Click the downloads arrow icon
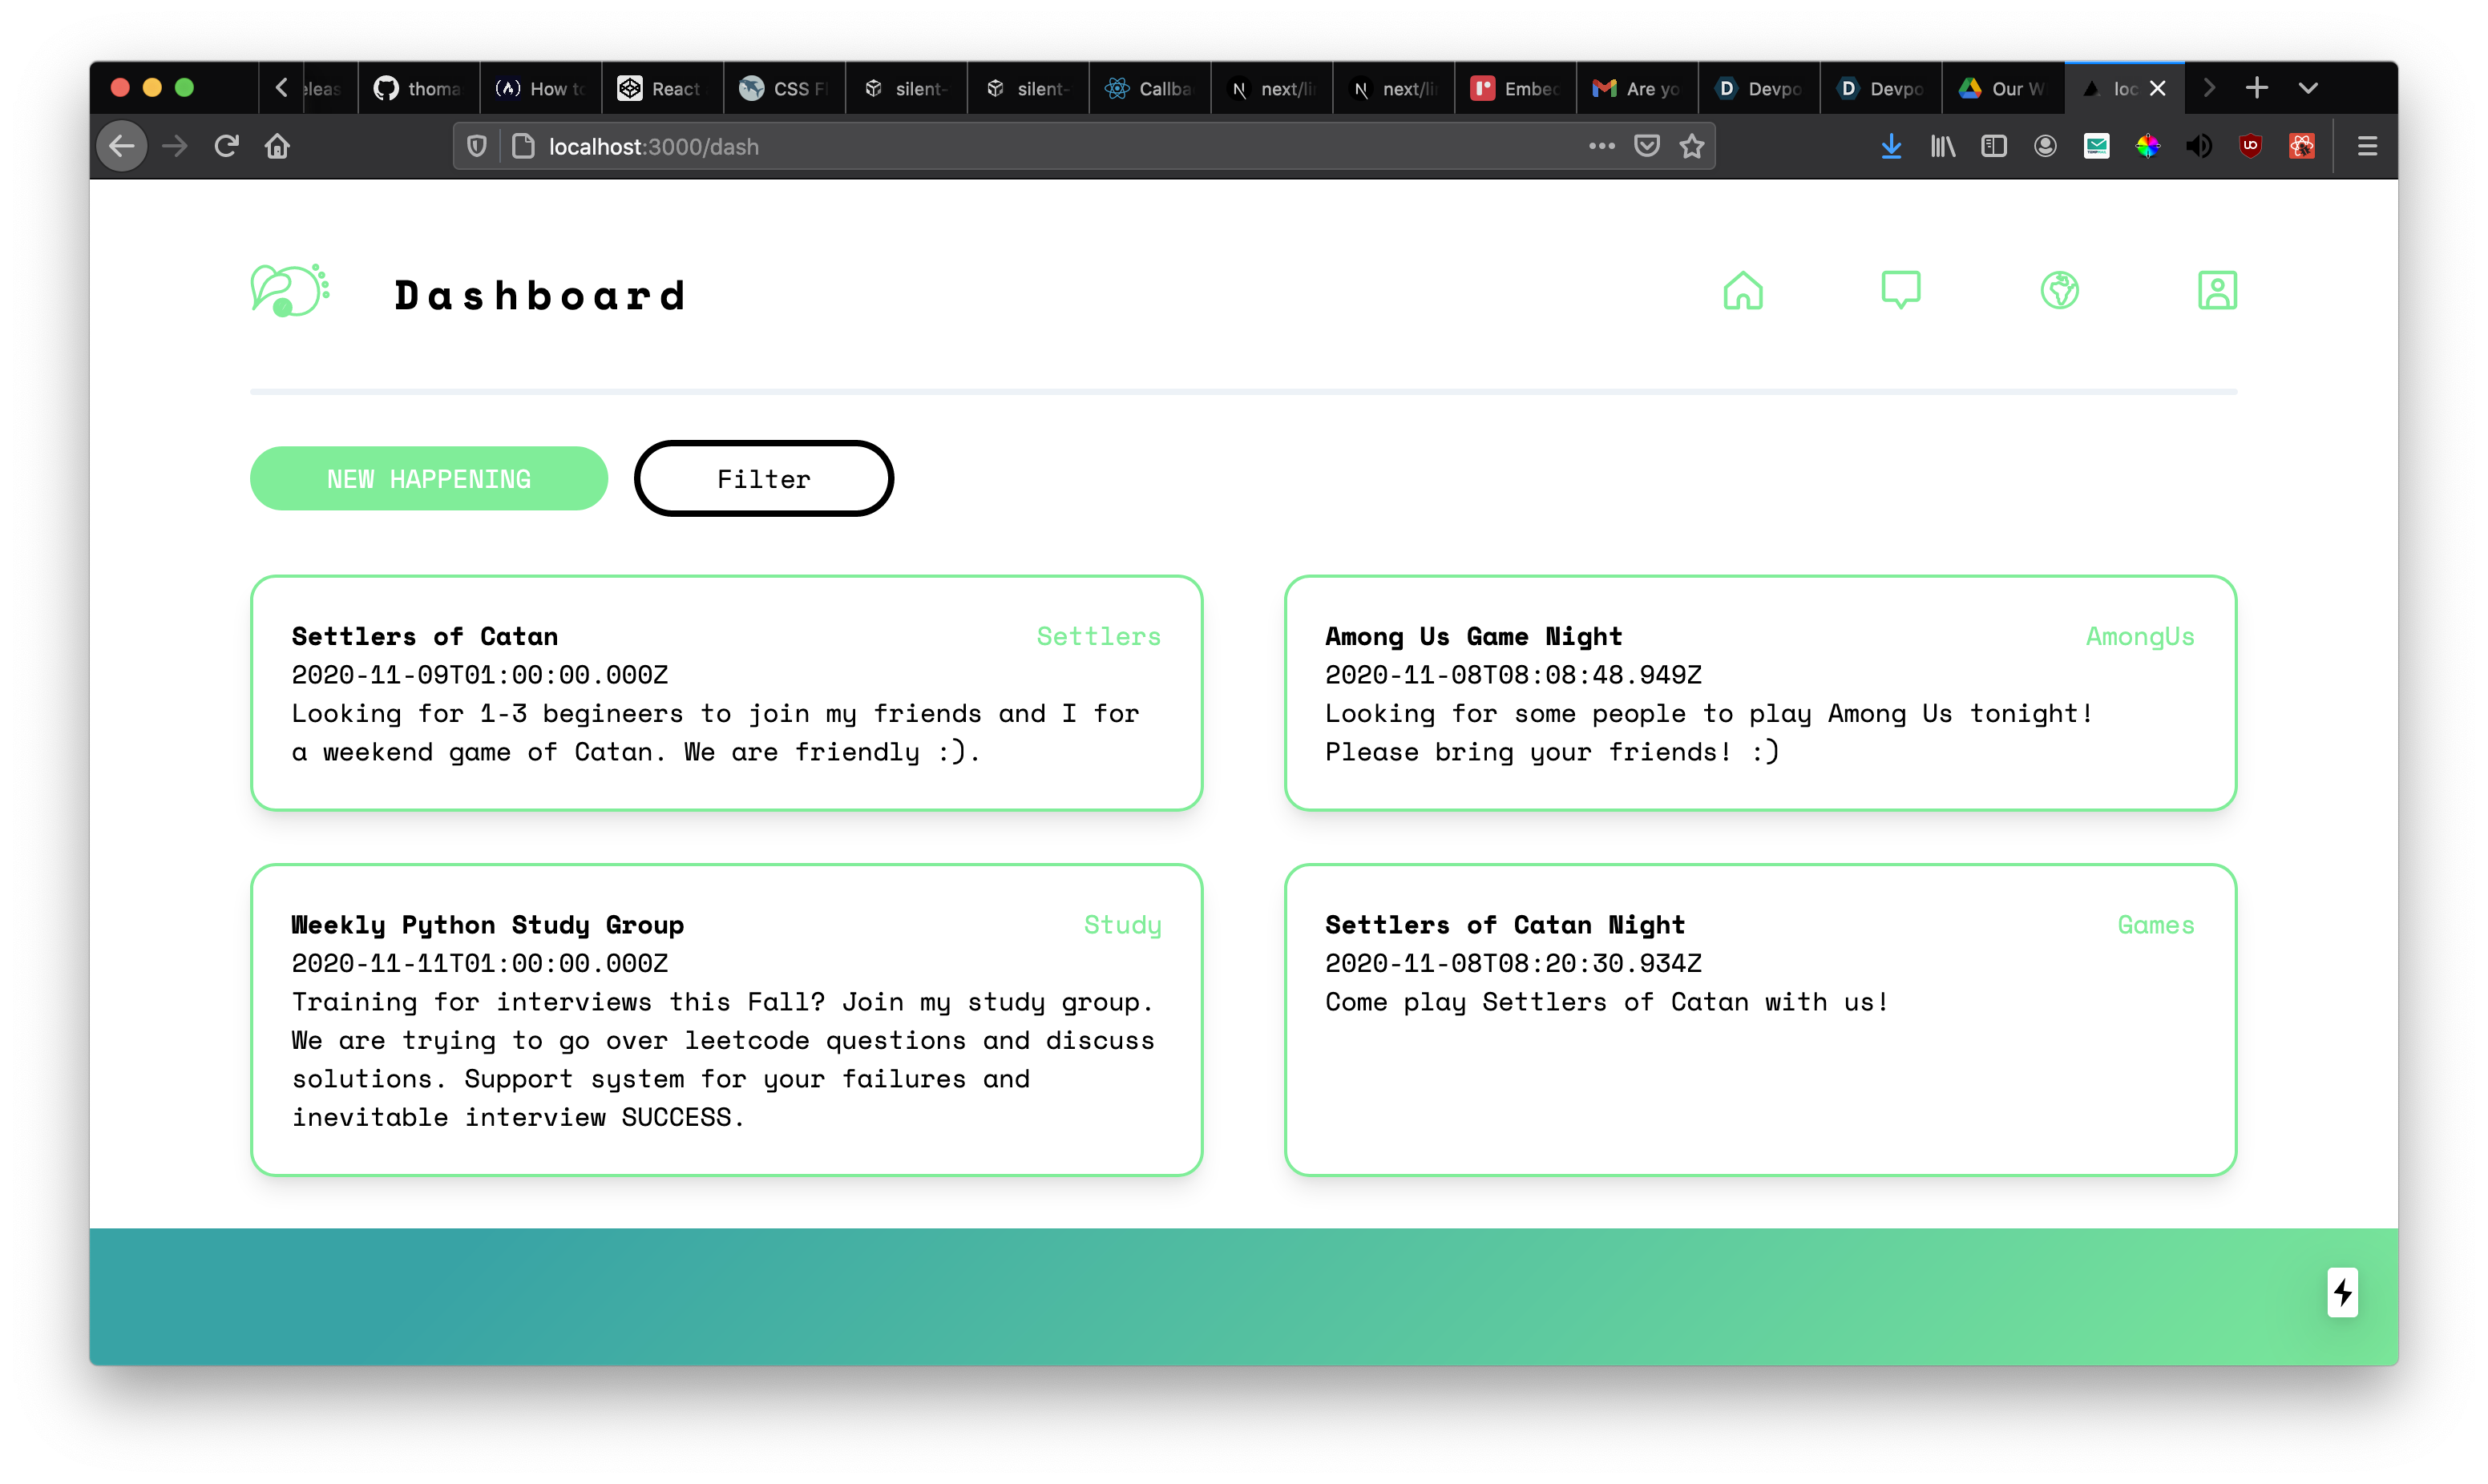Image resolution: width=2488 pixels, height=1484 pixels. point(1890,147)
